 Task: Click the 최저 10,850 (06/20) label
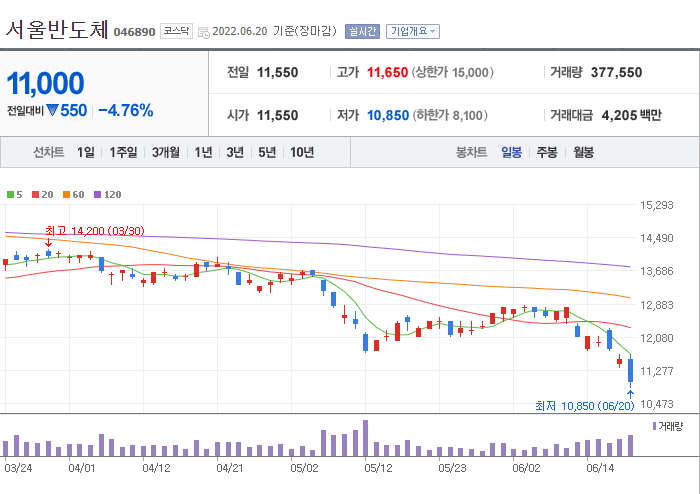[584, 406]
